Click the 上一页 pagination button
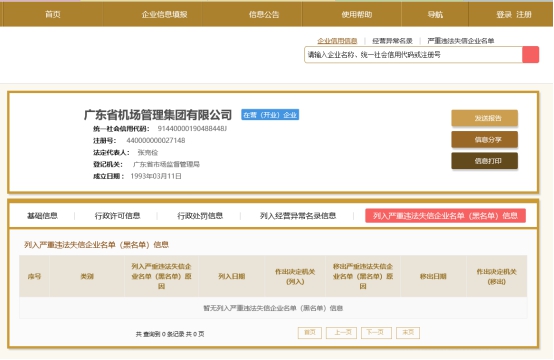The height and width of the screenshot is (360, 554). [x=341, y=333]
